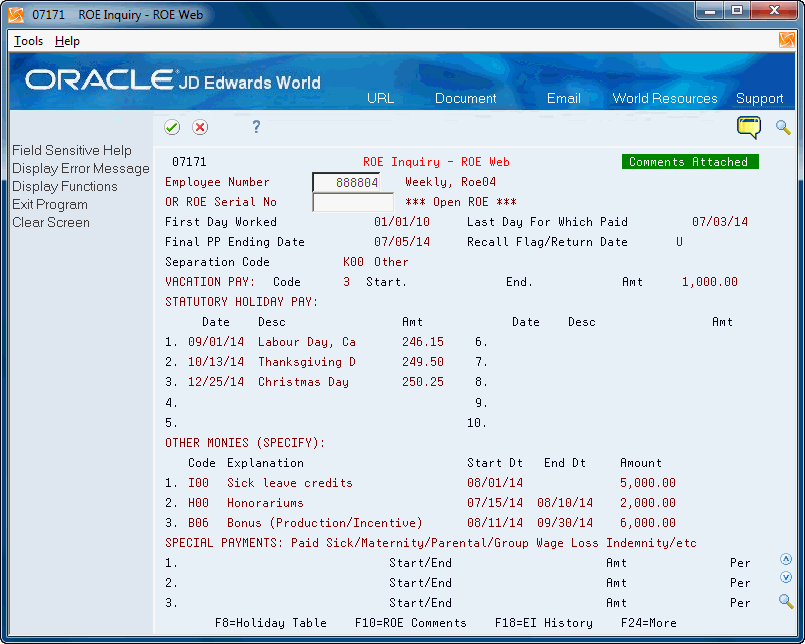The height and width of the screenshot is (644, 805).
Task: Click F18=EI History function key
Action: click(x=544, y=623)
